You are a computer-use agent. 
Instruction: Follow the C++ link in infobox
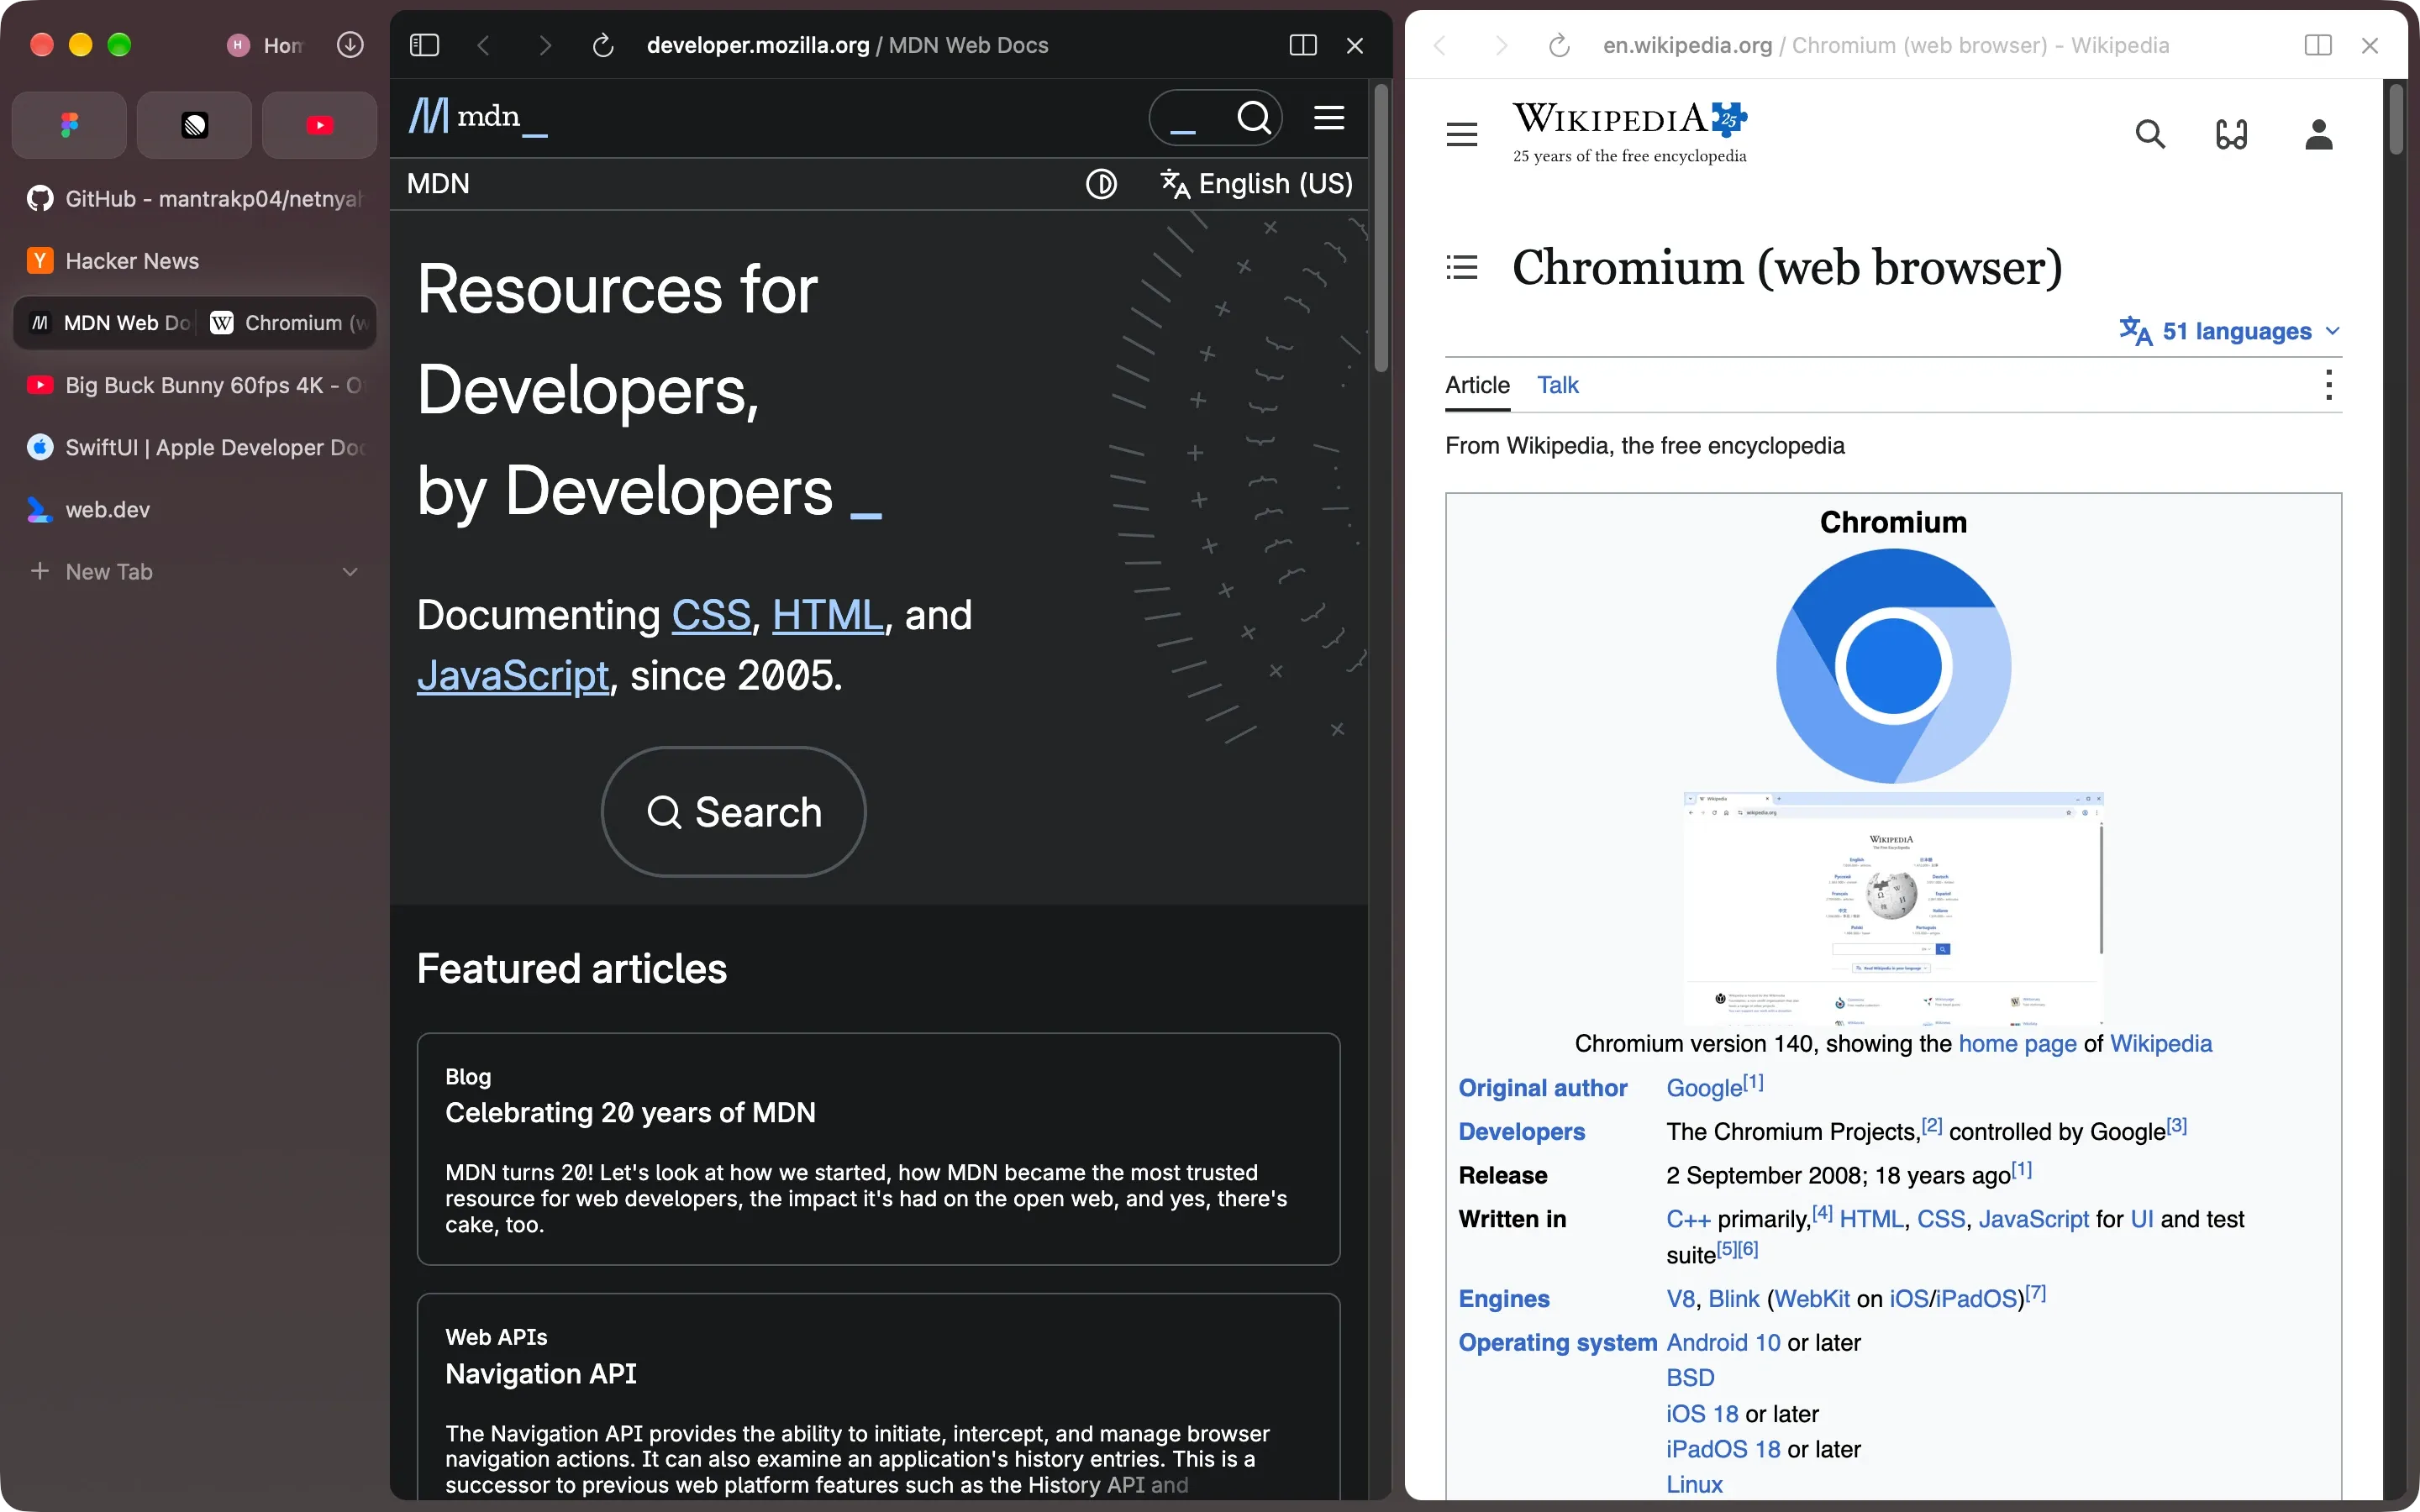(x=1688, y=1219)
